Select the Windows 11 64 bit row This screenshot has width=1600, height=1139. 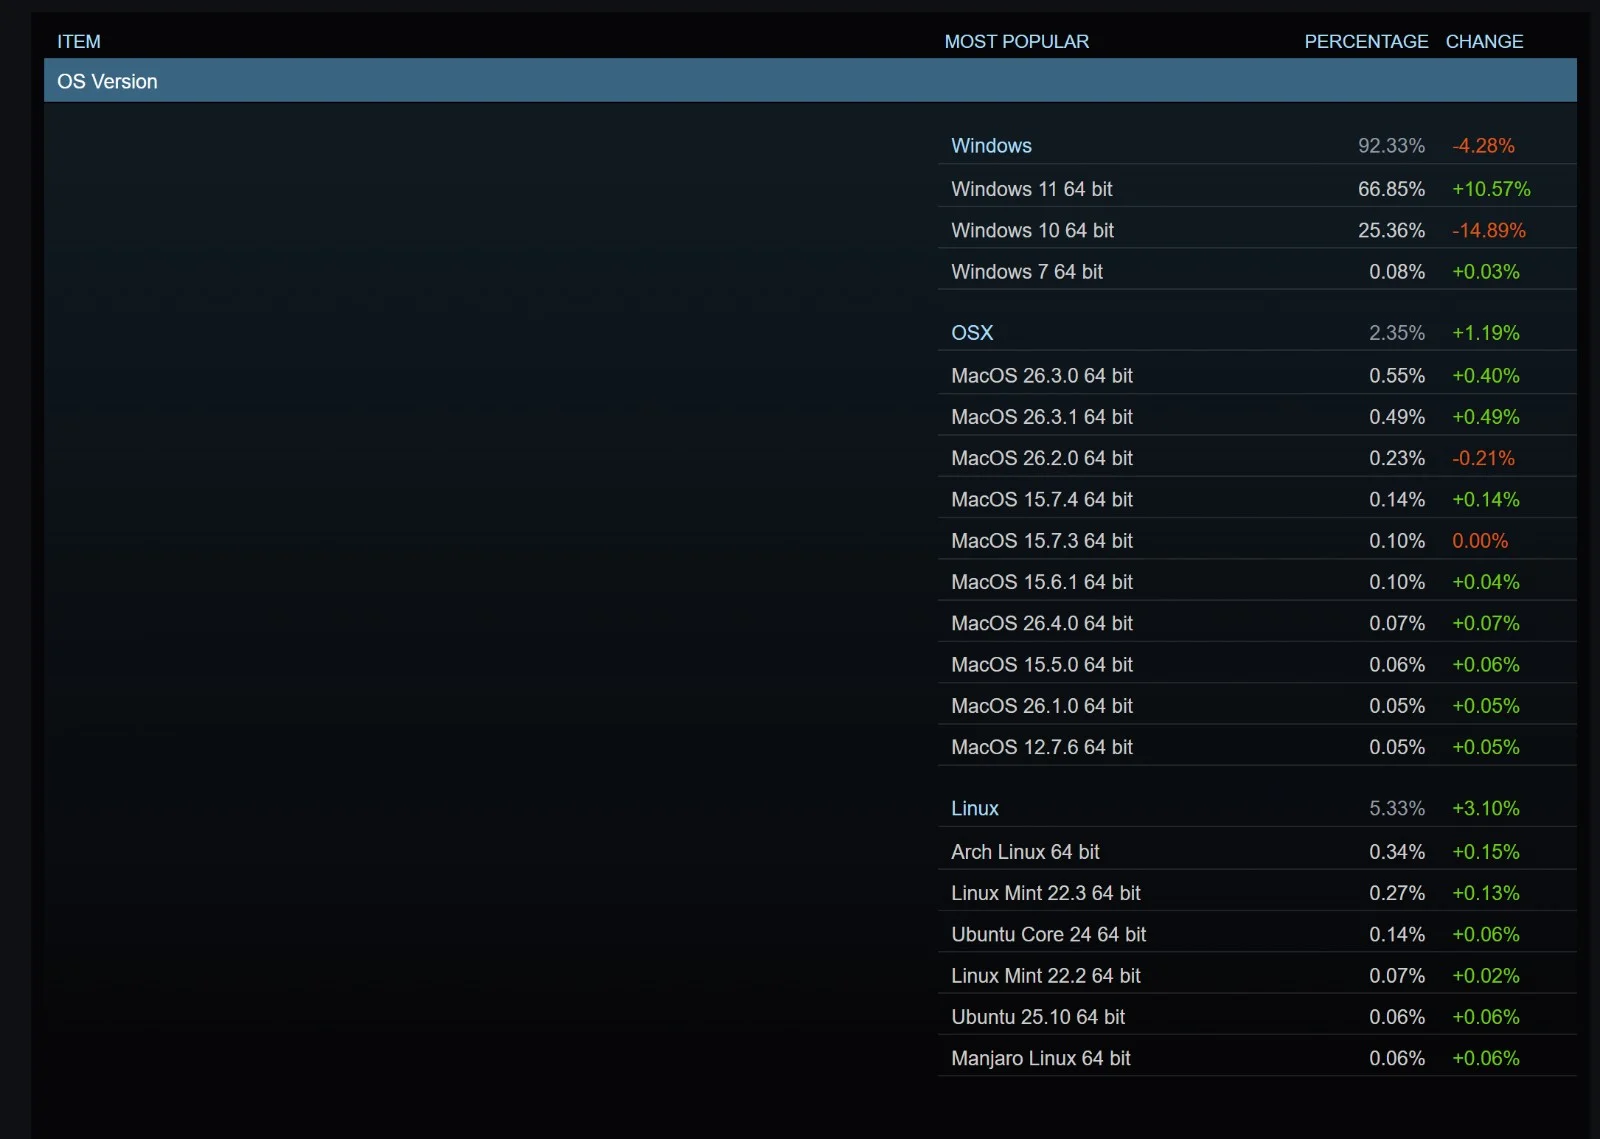tap(1031, 189)
